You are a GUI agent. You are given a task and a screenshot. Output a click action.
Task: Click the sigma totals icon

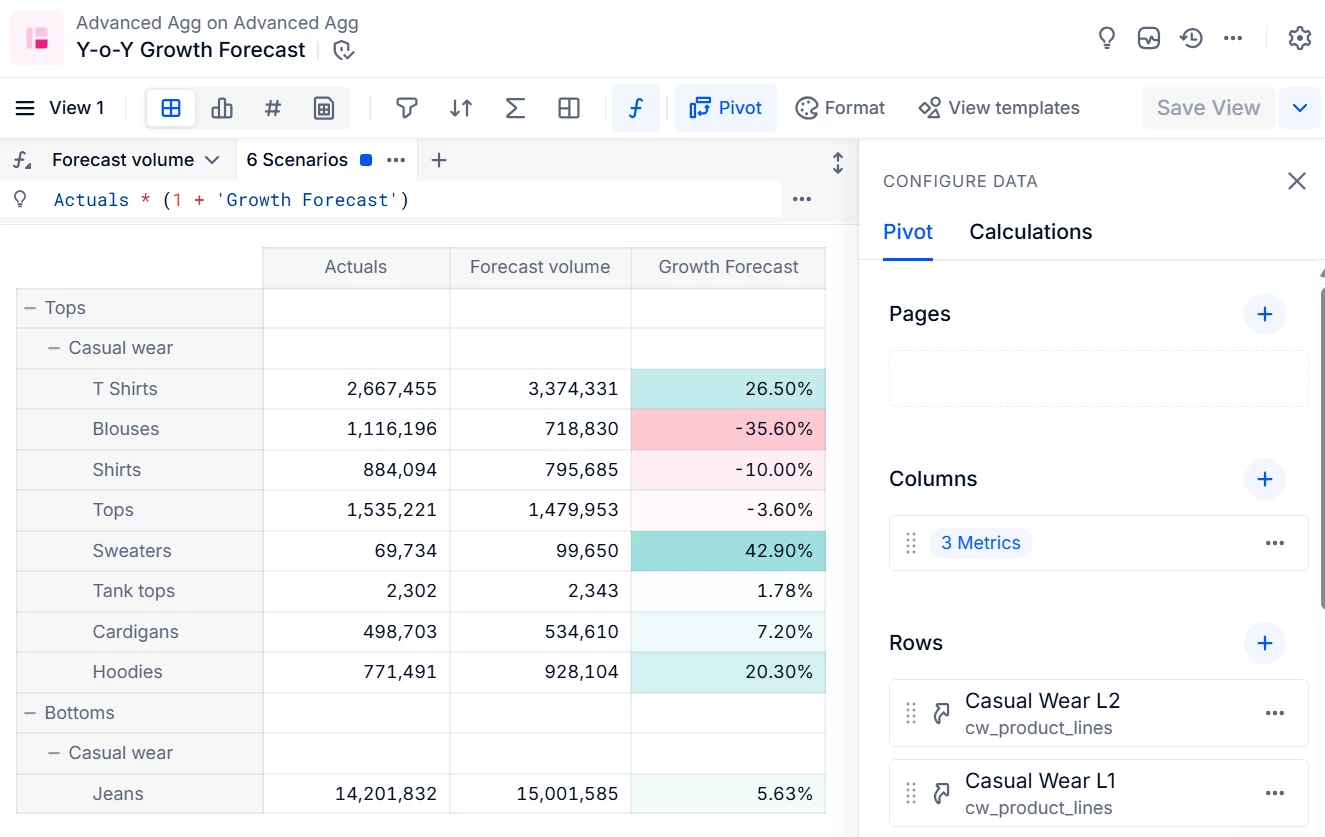click(x=515, y=108)
